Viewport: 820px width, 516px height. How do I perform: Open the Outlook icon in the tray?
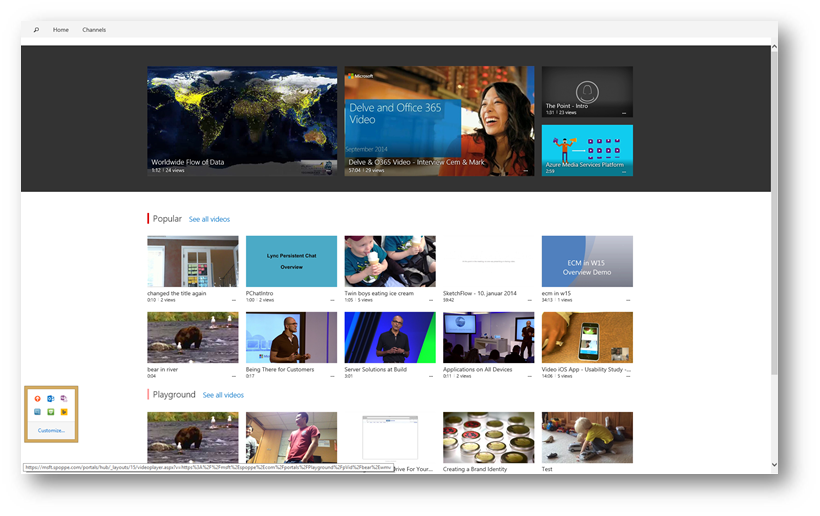(51, 399)
